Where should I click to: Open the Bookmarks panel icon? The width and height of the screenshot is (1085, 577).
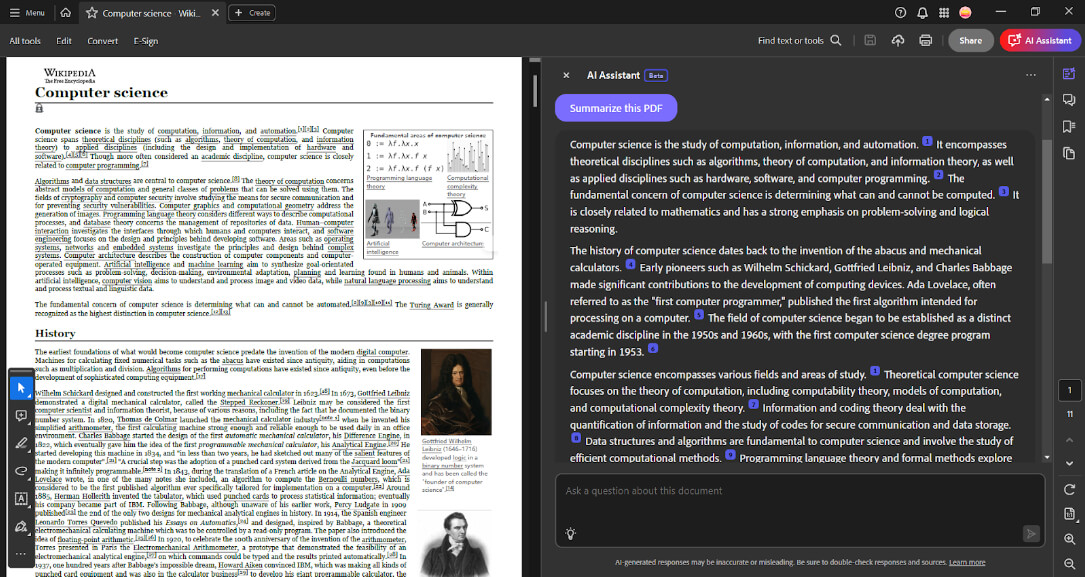(x=1069, y=127)
